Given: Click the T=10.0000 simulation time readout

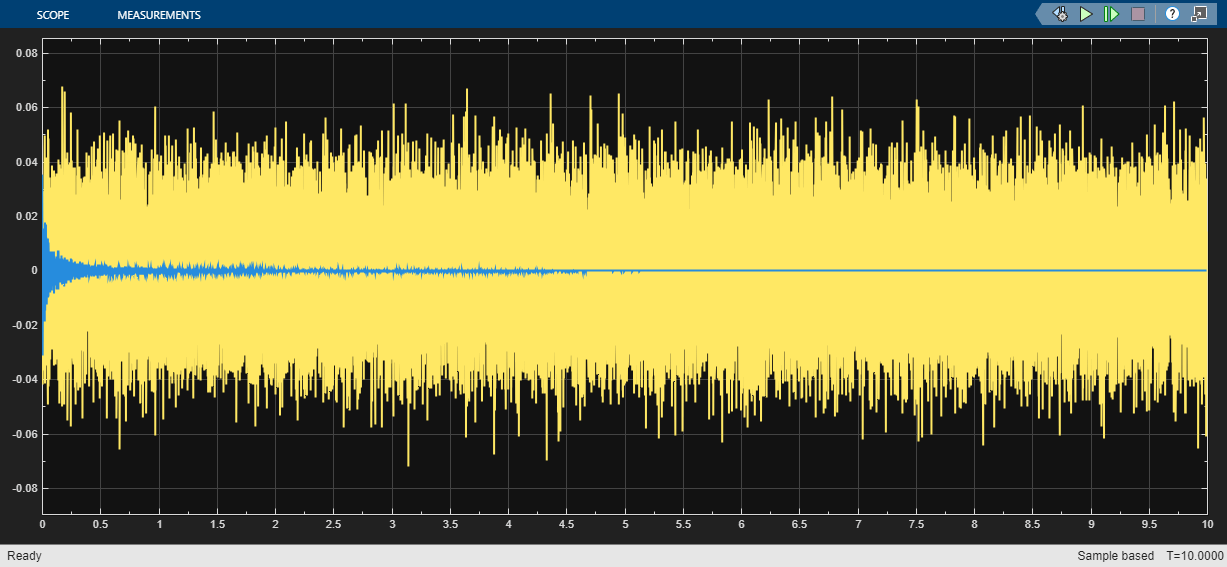Looking at the screenshot, I should pyautogui.click(x=1194, y=555).
